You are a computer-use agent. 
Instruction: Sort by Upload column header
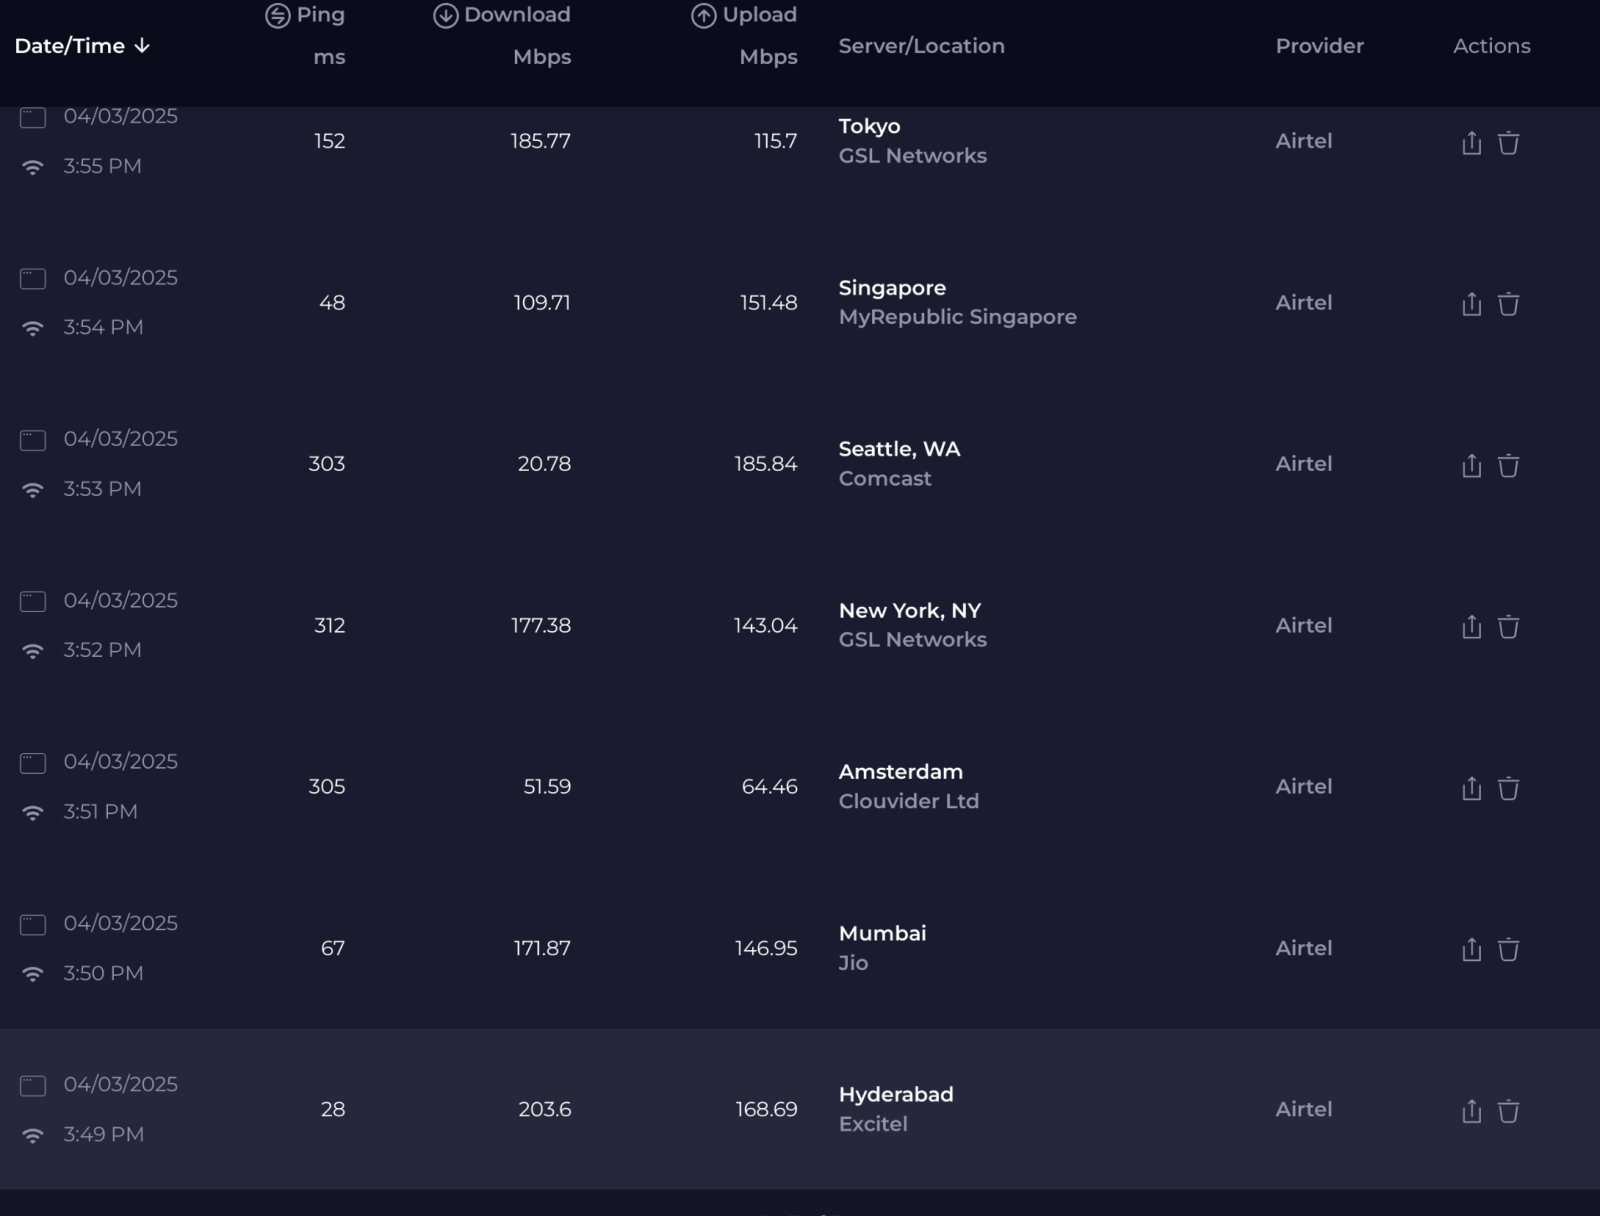point(744,15)
